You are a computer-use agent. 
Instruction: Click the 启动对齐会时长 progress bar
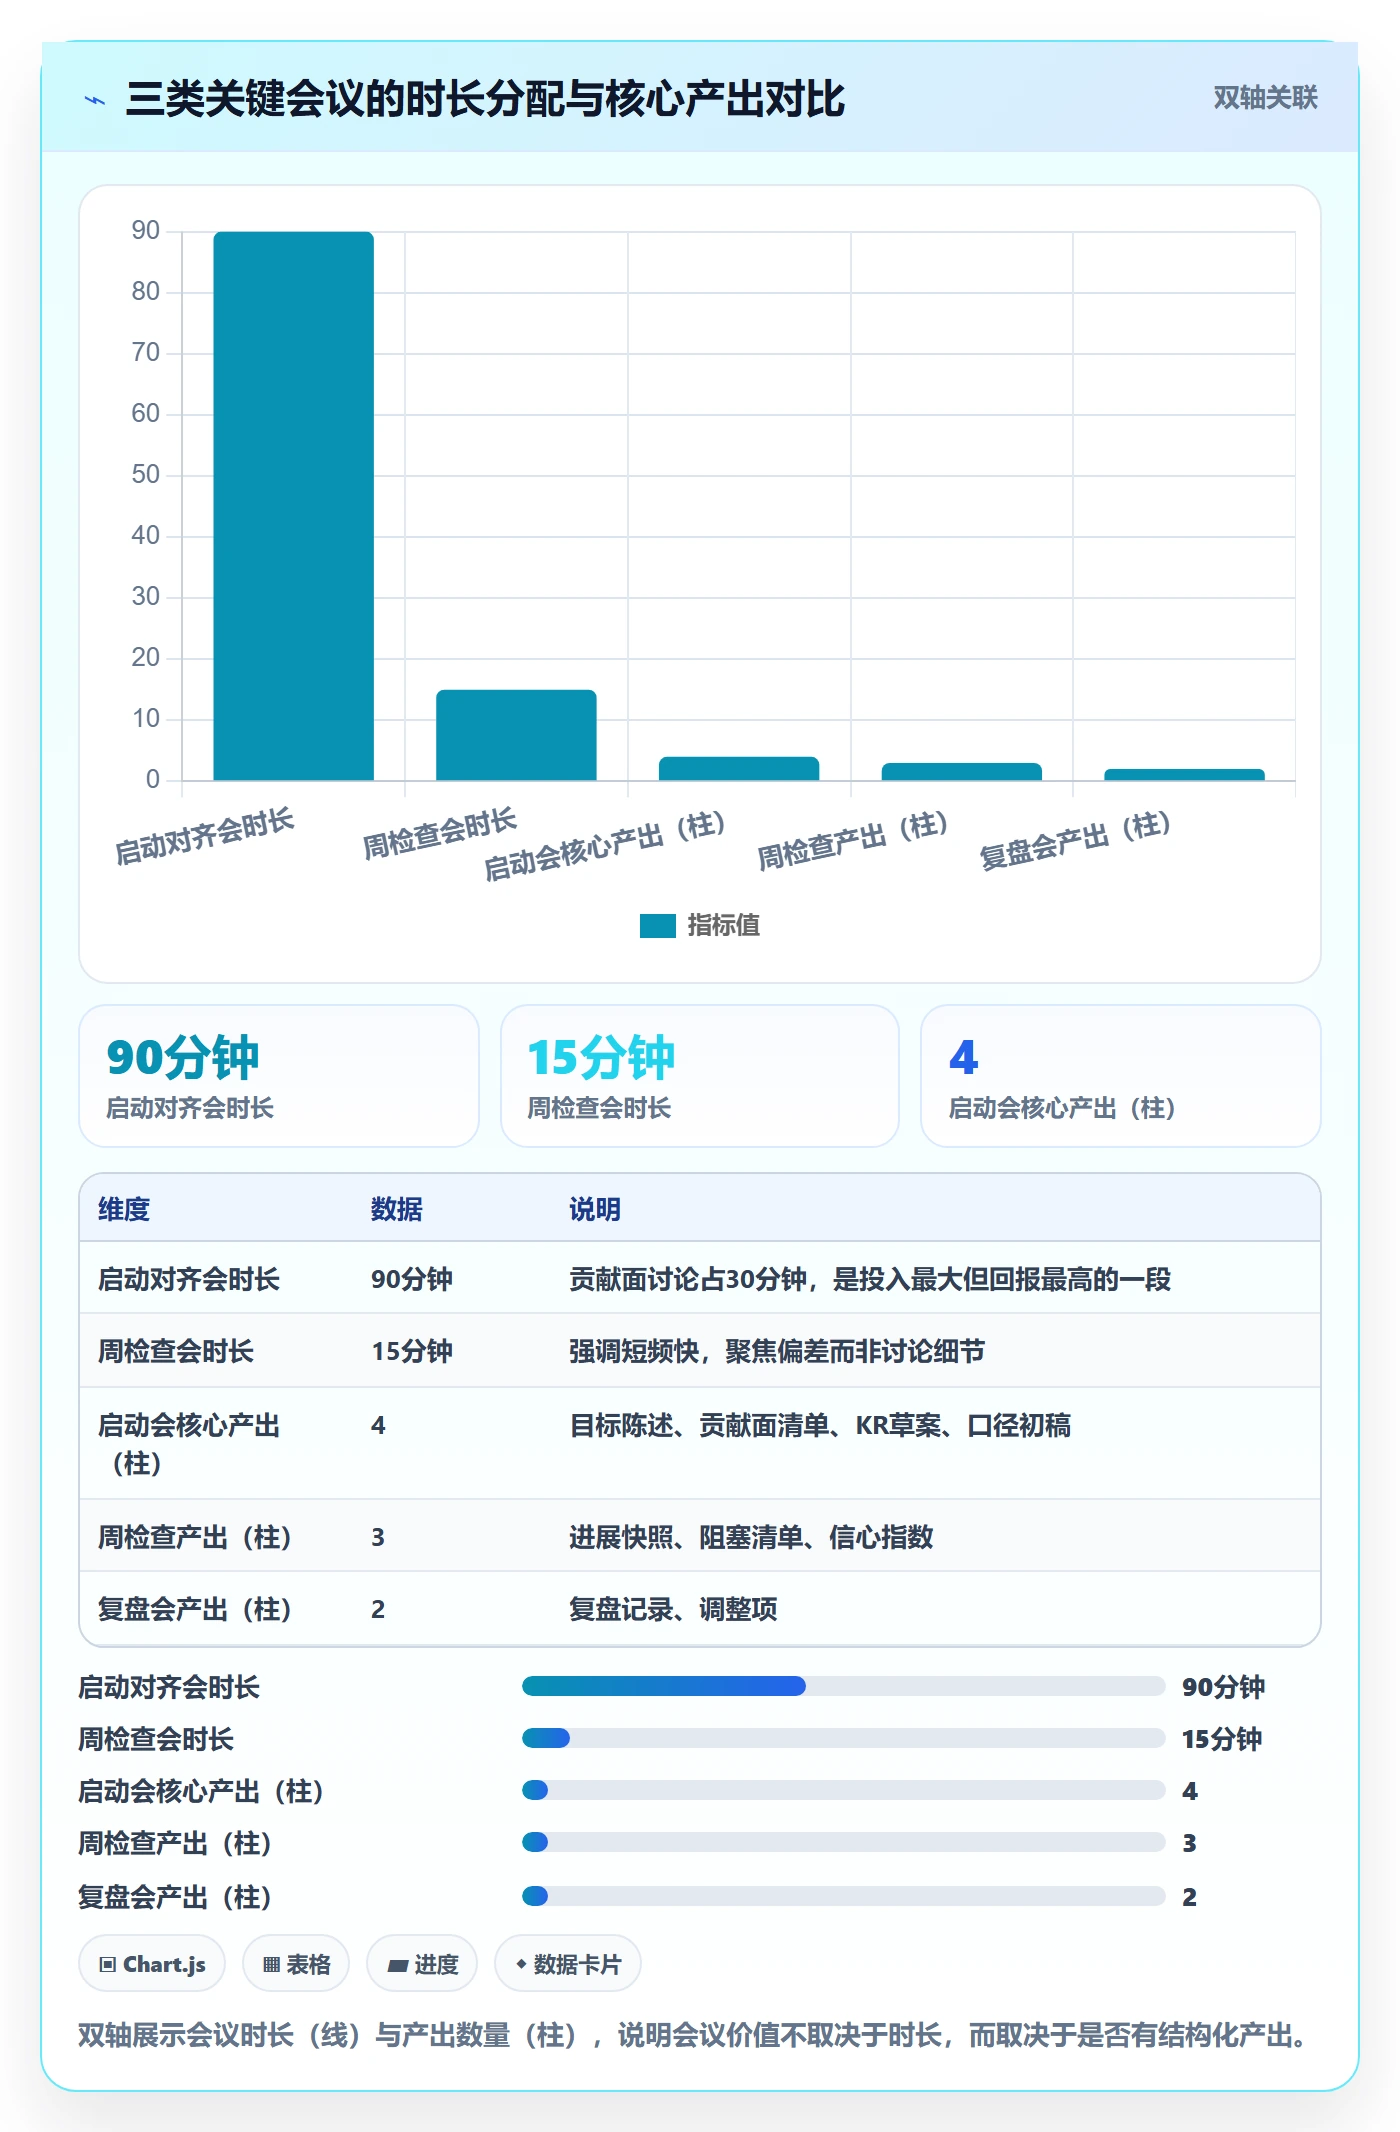(x=843, y=1686)
